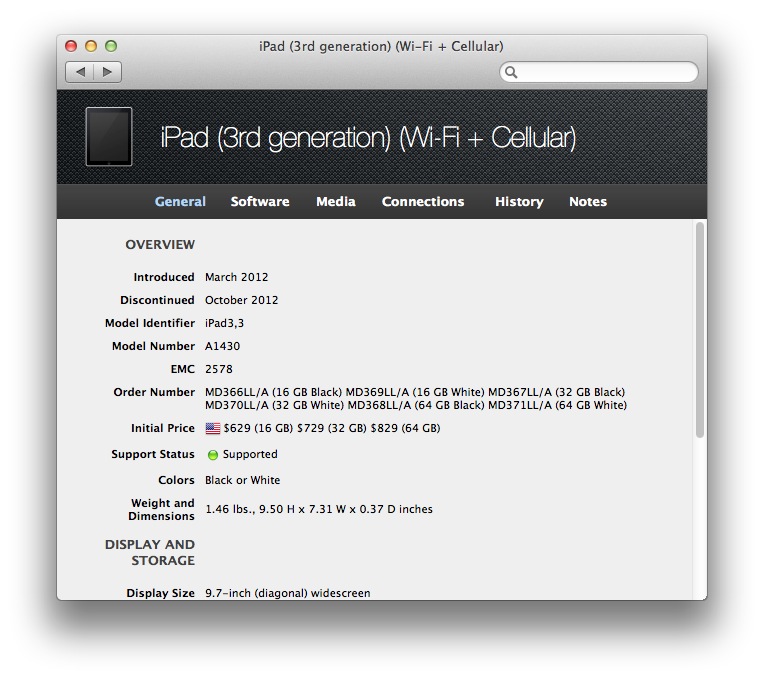Click the $629 (16 GB) price text

point(258,428)
